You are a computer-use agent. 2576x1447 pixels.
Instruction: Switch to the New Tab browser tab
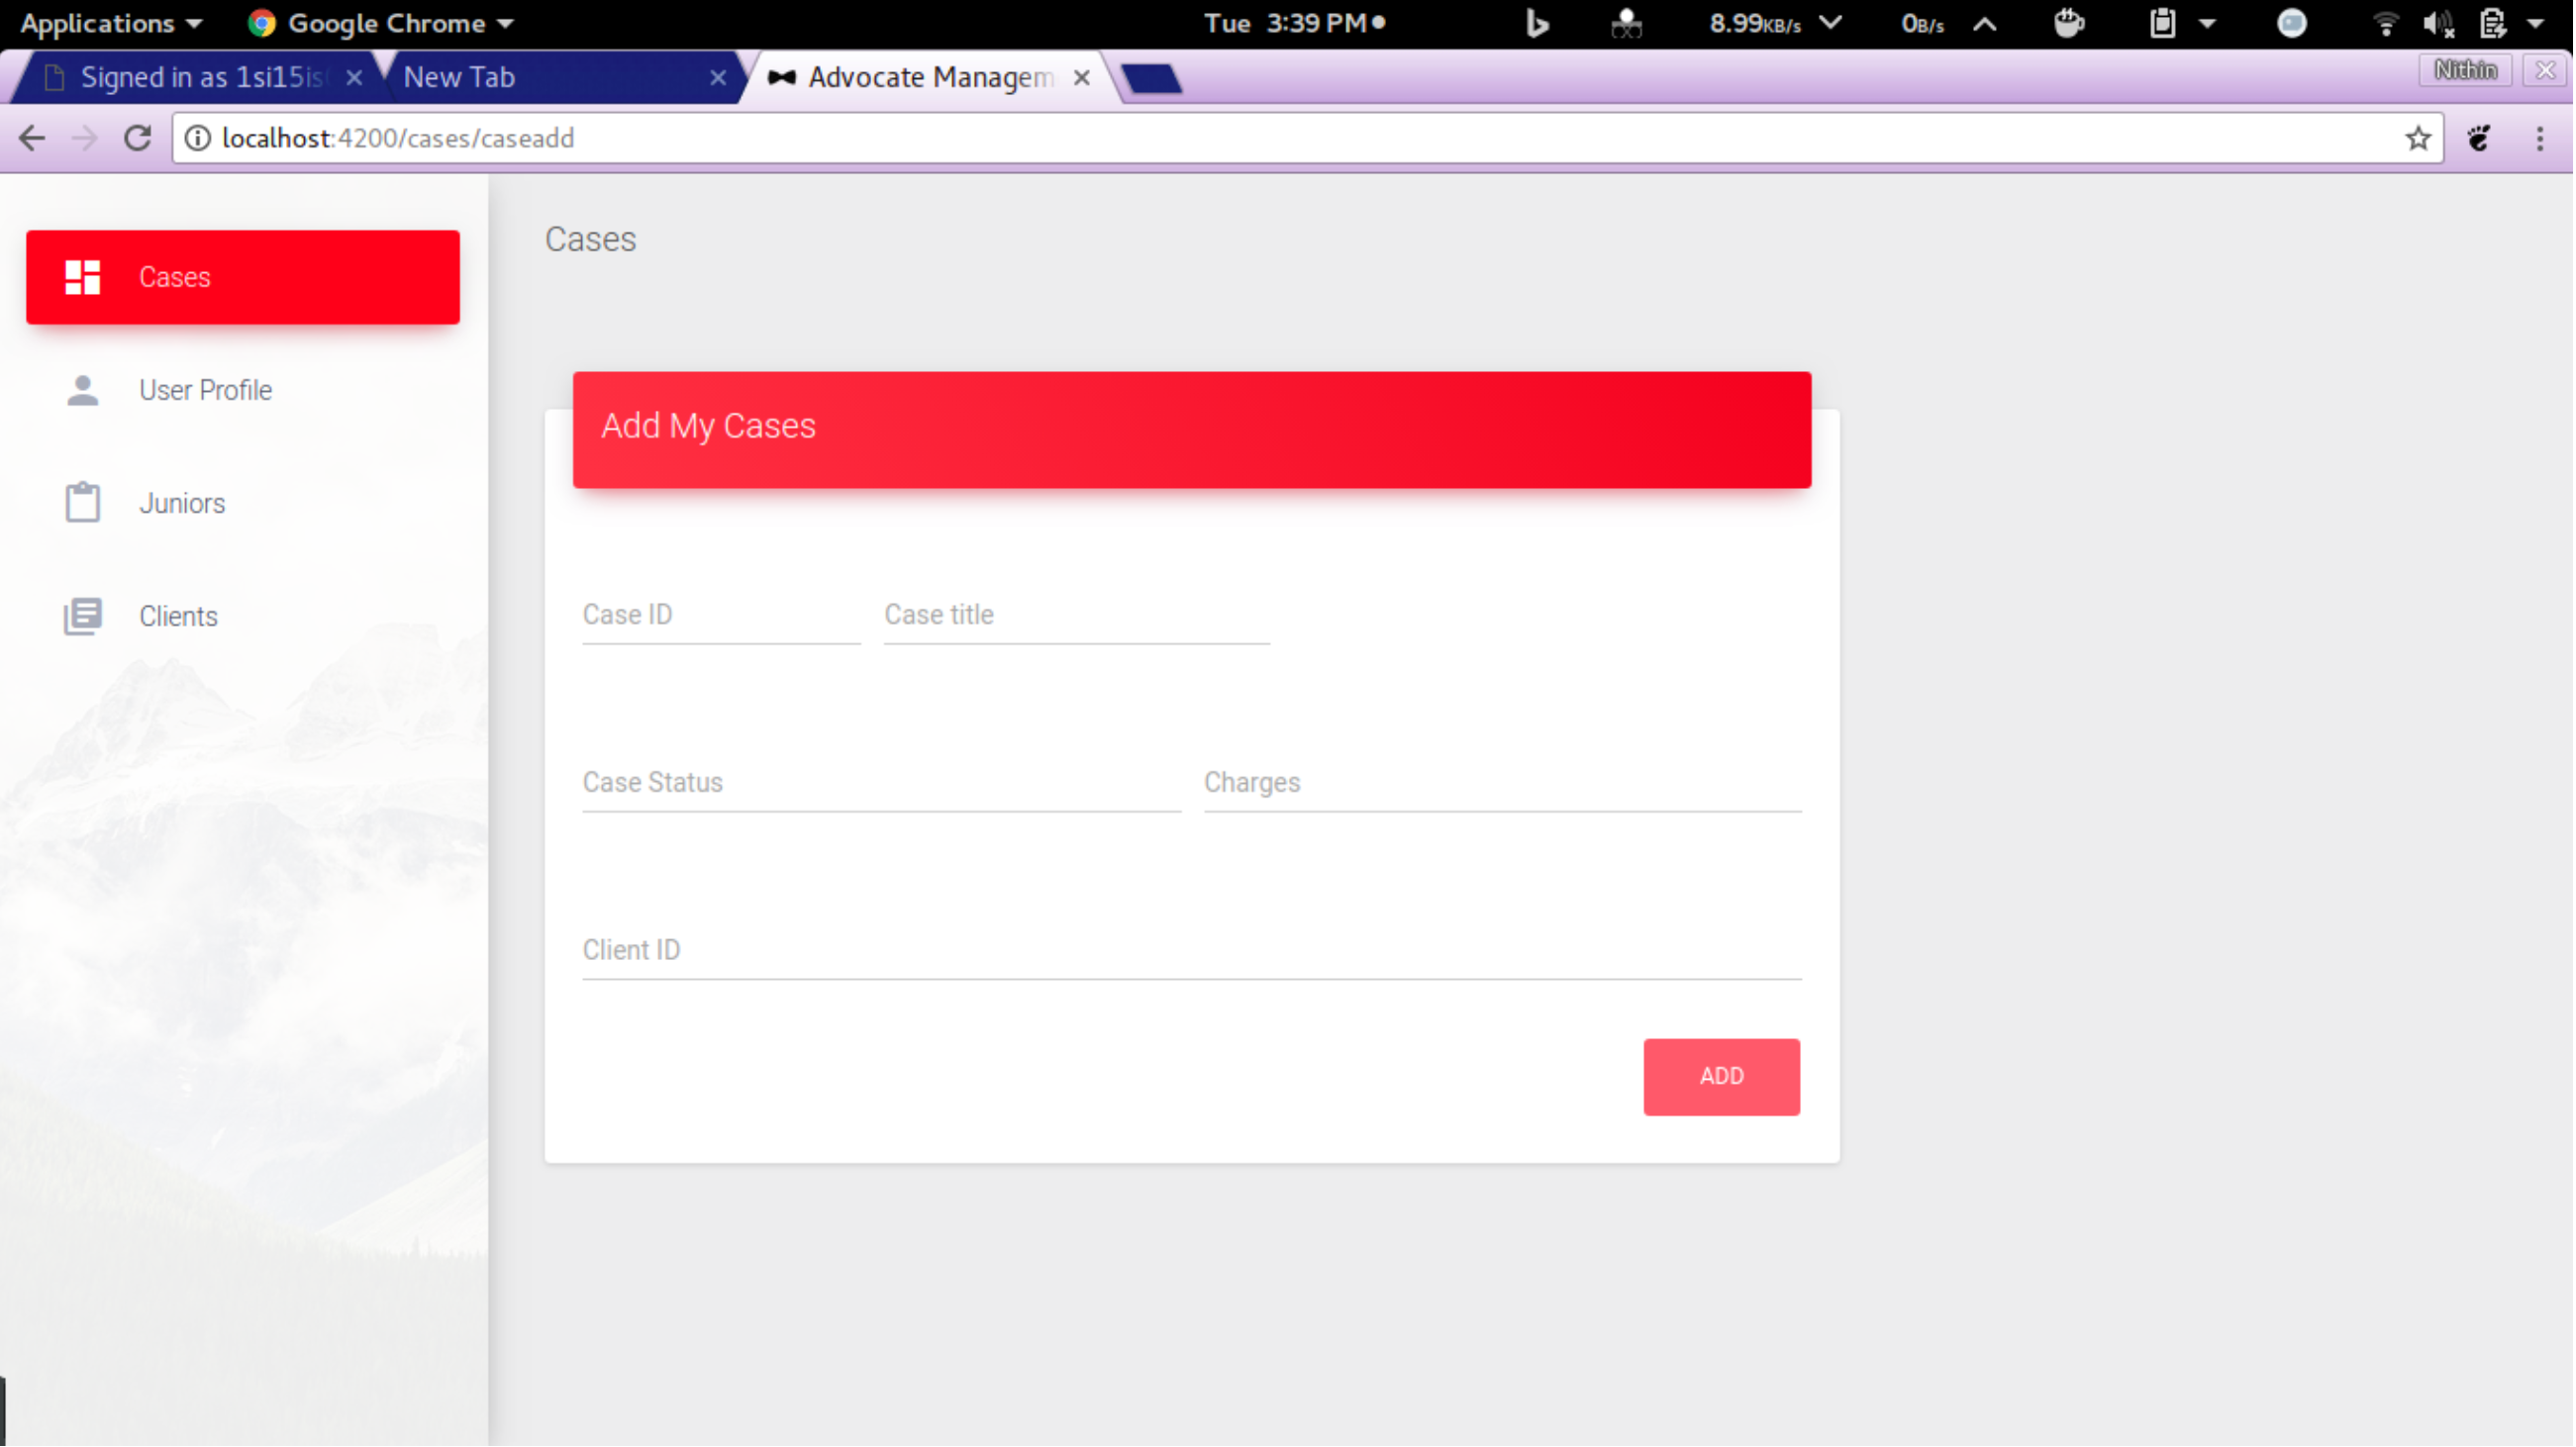(550, 77)
